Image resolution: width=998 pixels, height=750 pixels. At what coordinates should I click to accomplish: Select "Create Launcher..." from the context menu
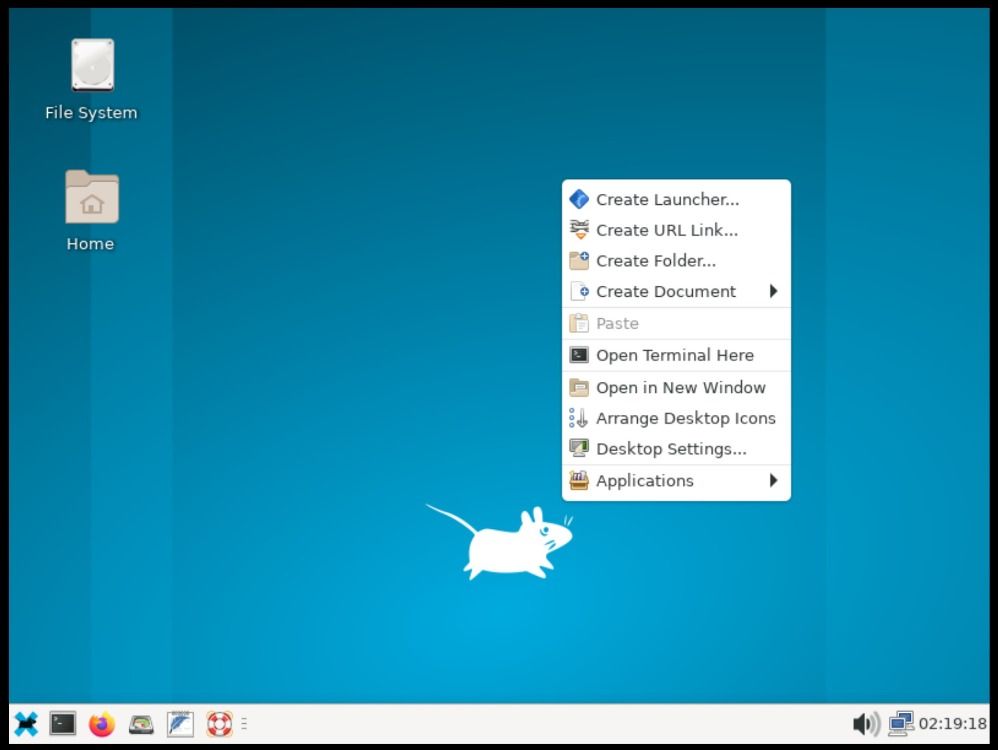click(666, 199)
